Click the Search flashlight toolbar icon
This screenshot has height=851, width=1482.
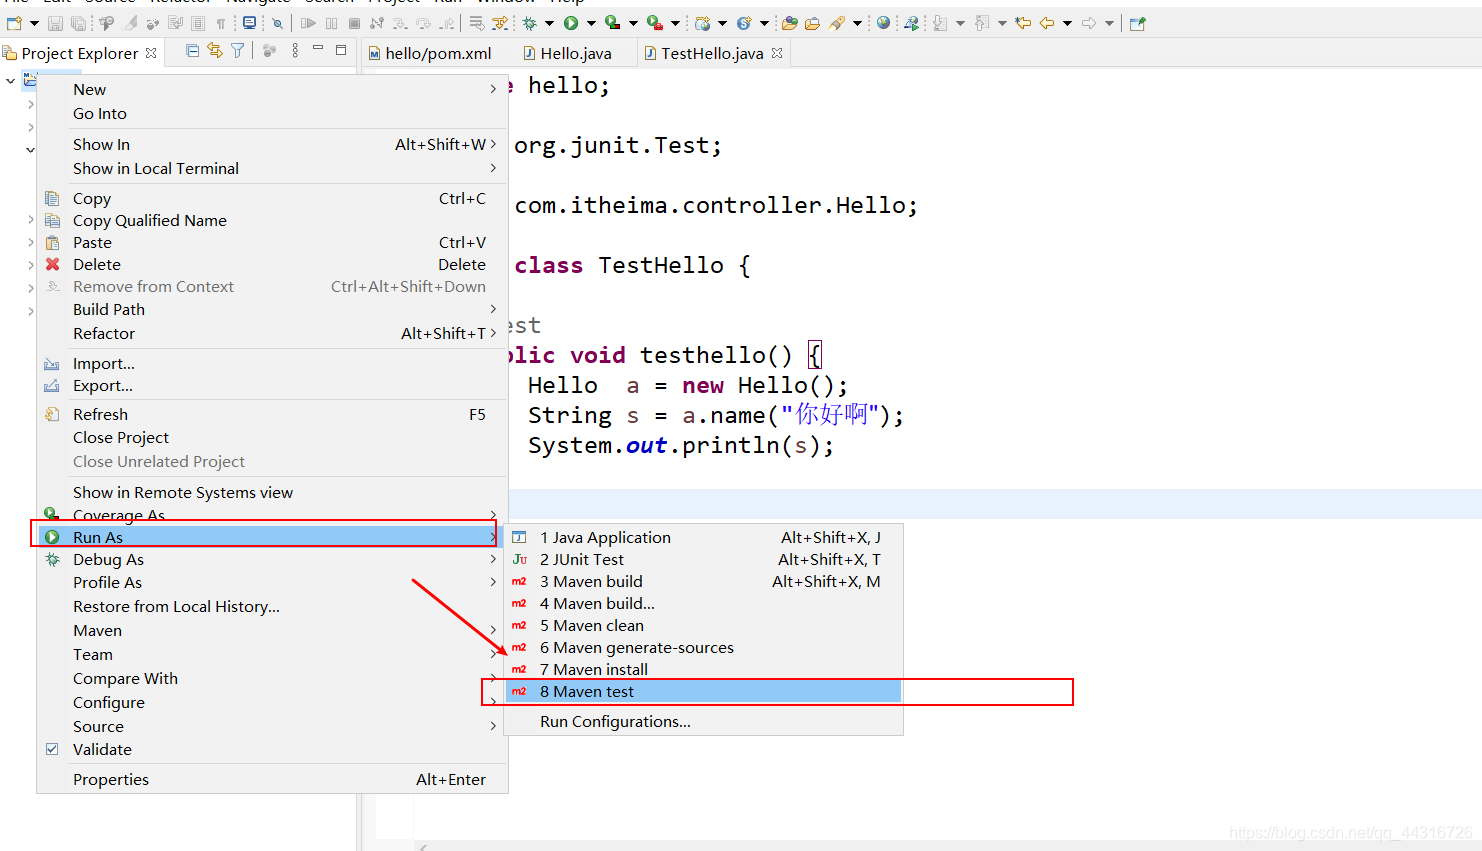(836, 23)
